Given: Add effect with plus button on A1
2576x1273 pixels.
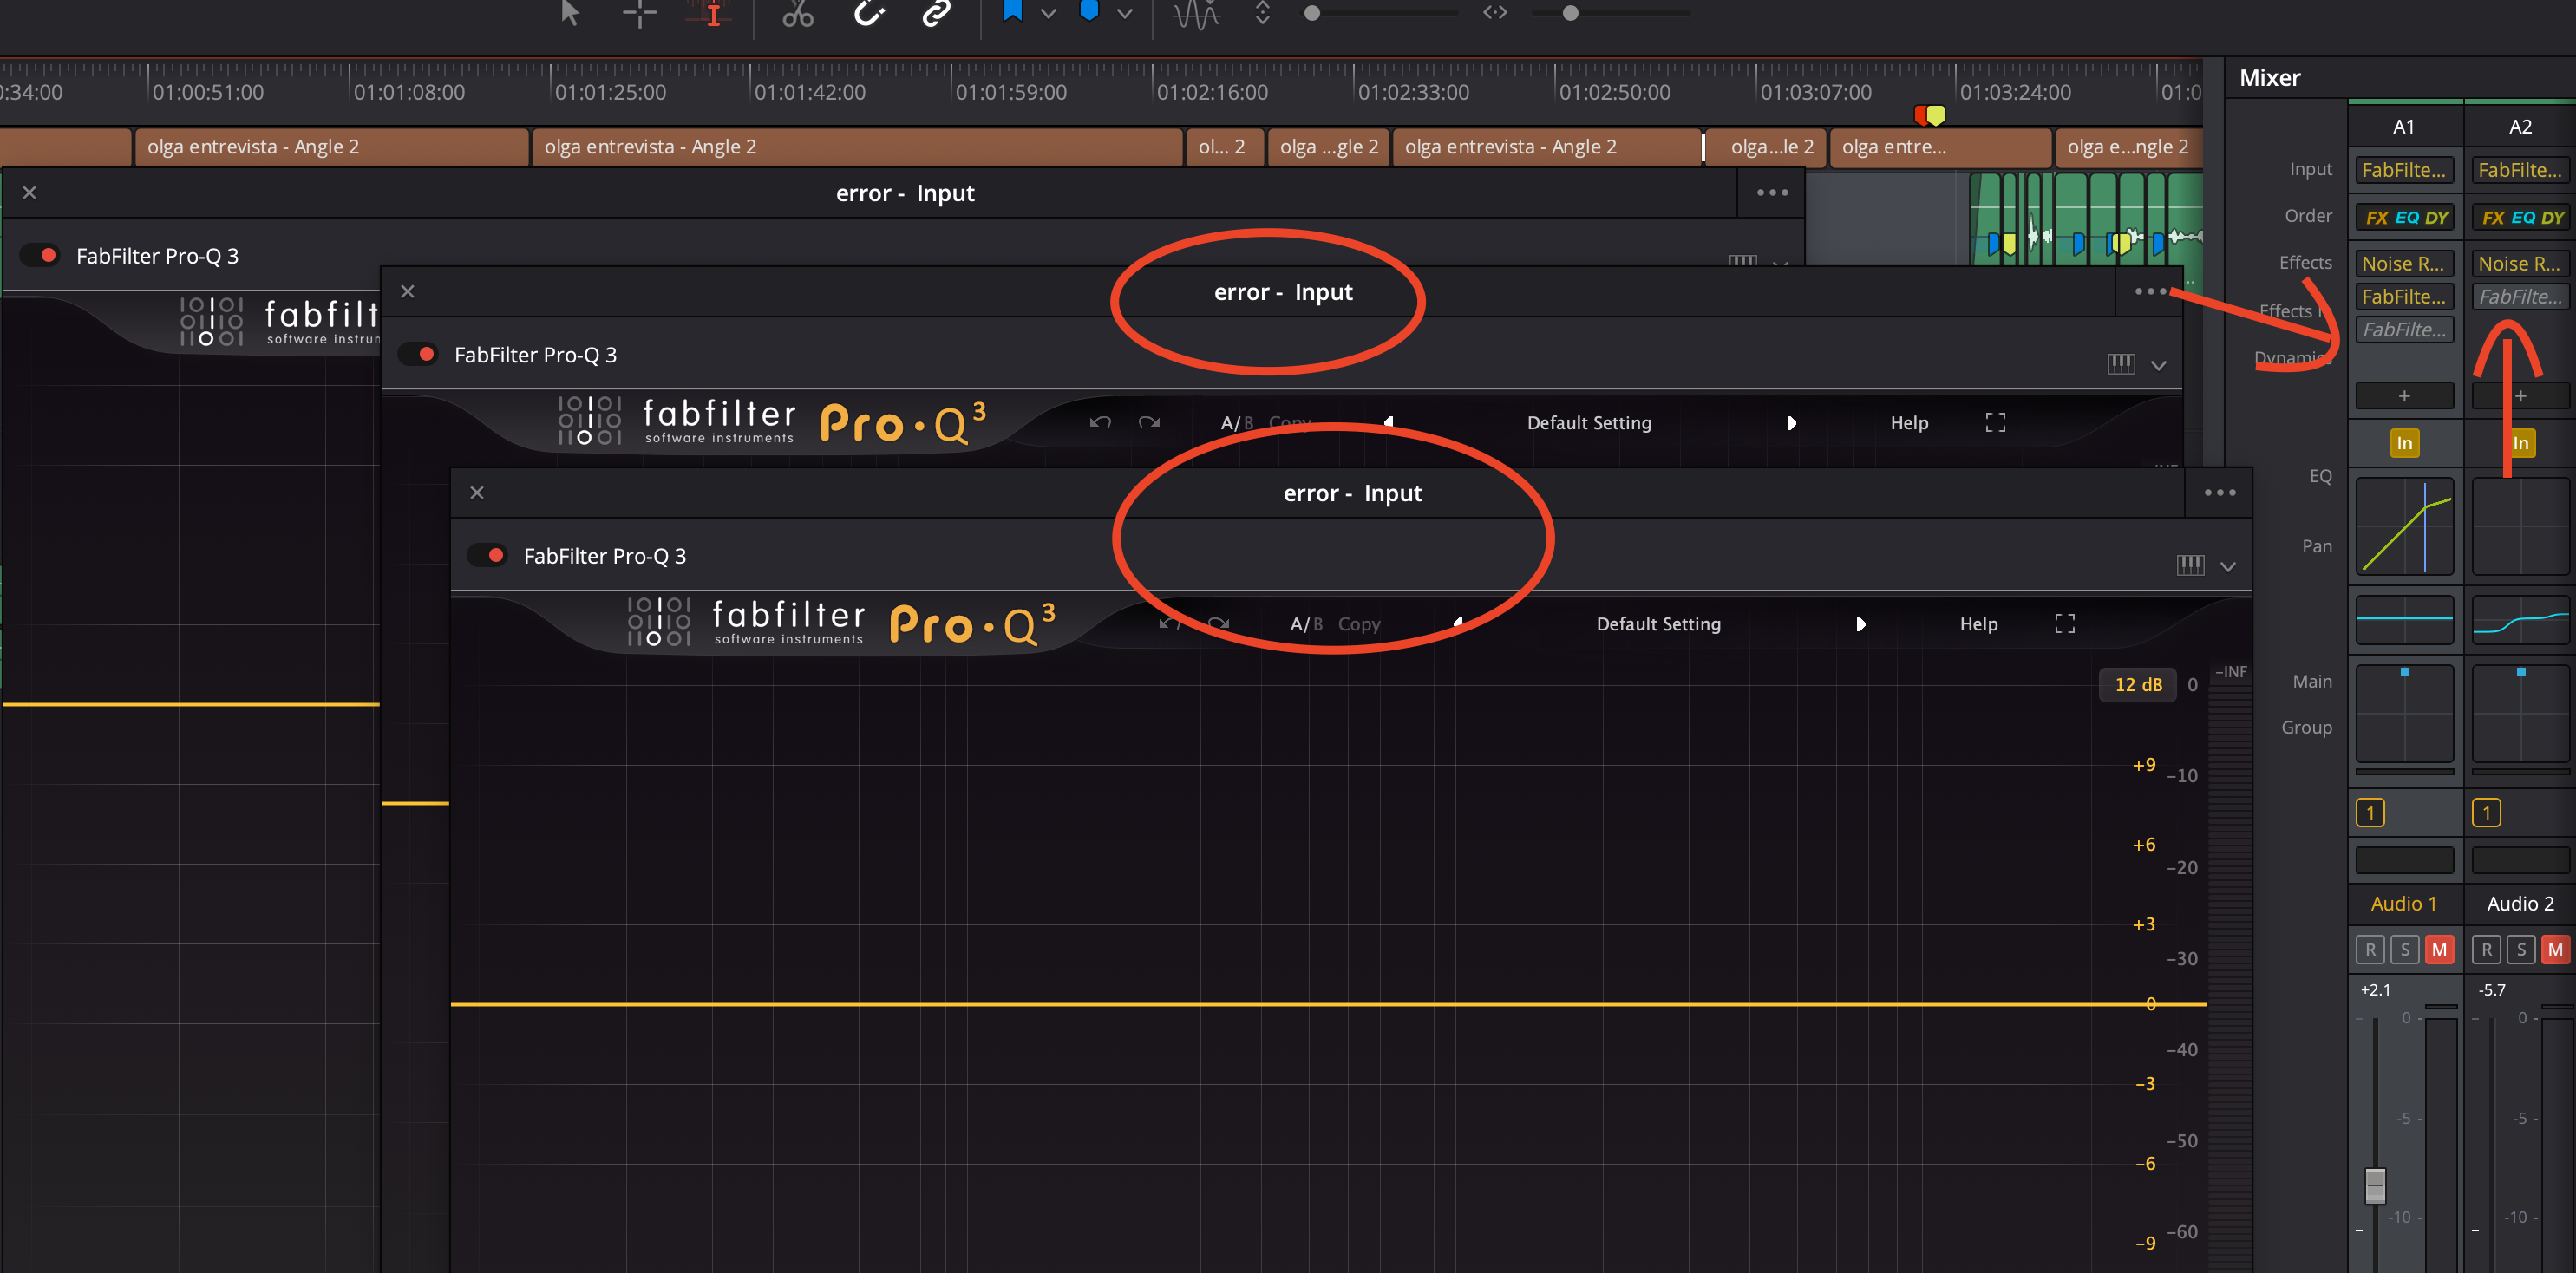Looking at the screenshot, I should [2403, 396].
